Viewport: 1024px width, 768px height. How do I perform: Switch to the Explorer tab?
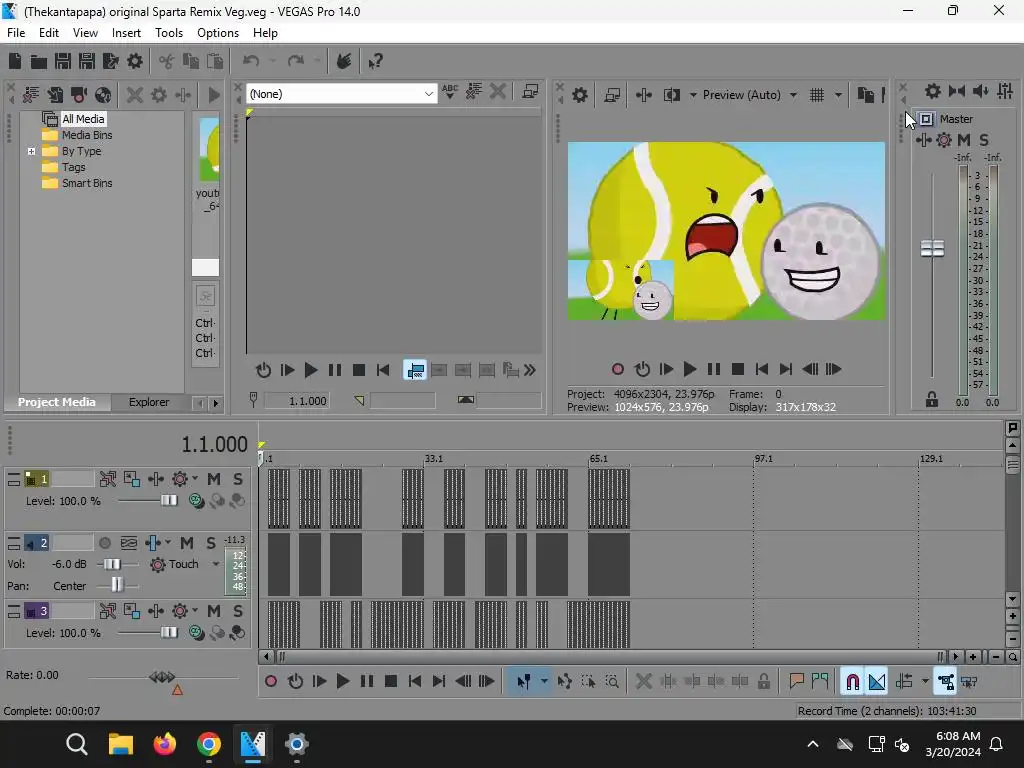coord(149,402)
